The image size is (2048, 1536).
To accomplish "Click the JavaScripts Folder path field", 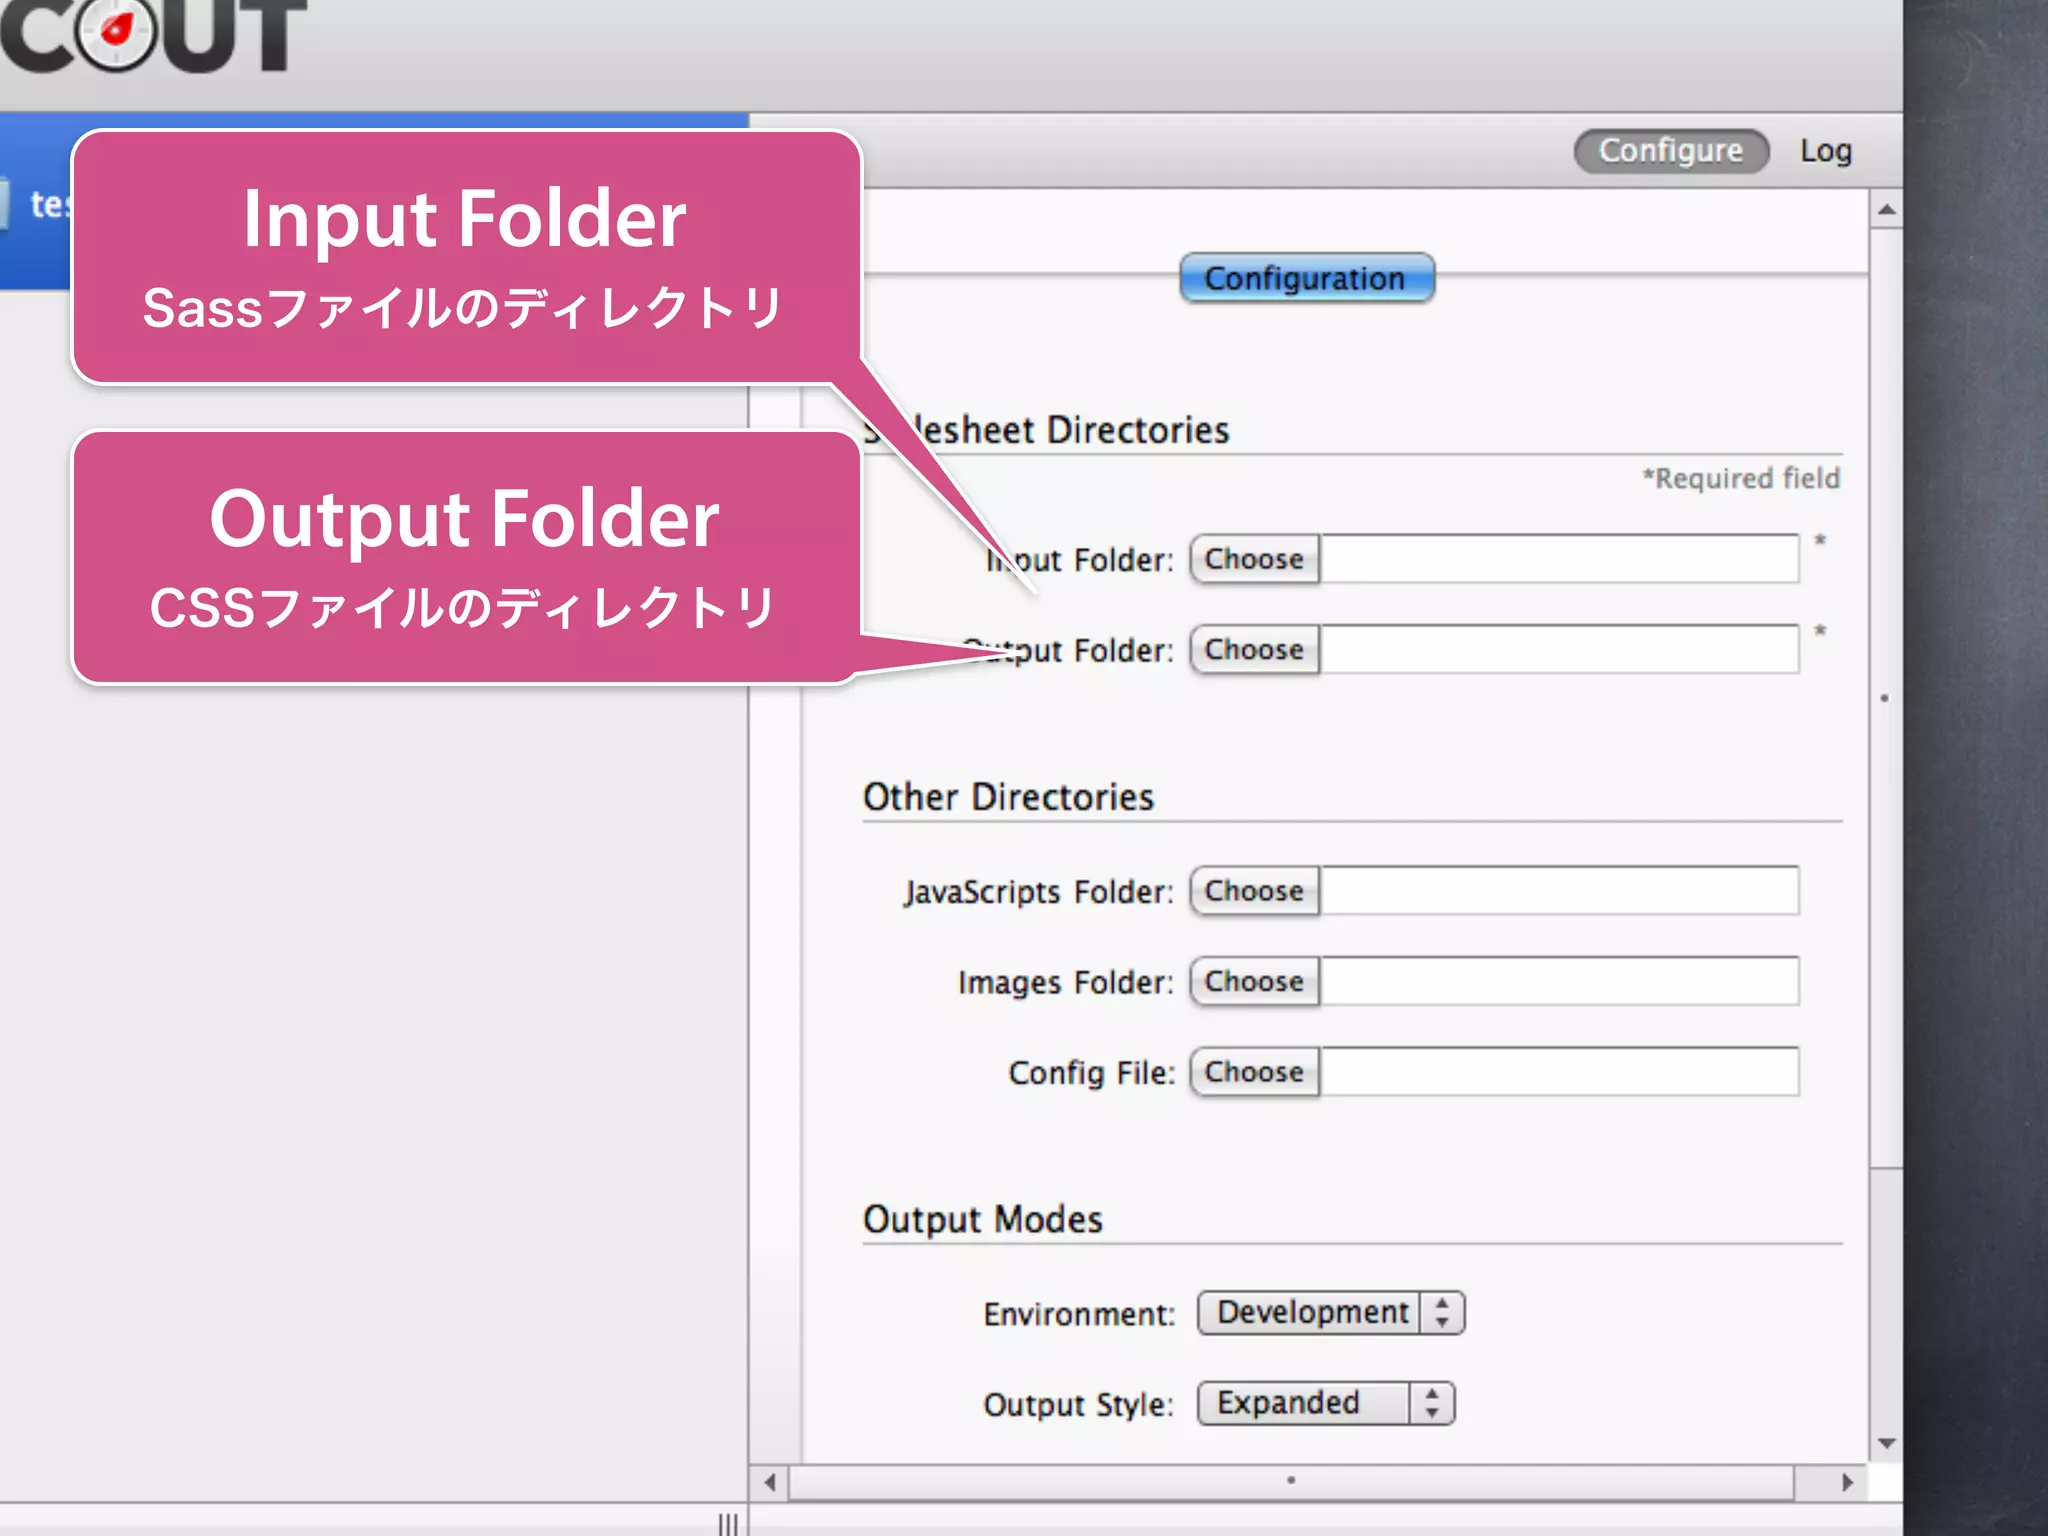I will coord(1559,891).
